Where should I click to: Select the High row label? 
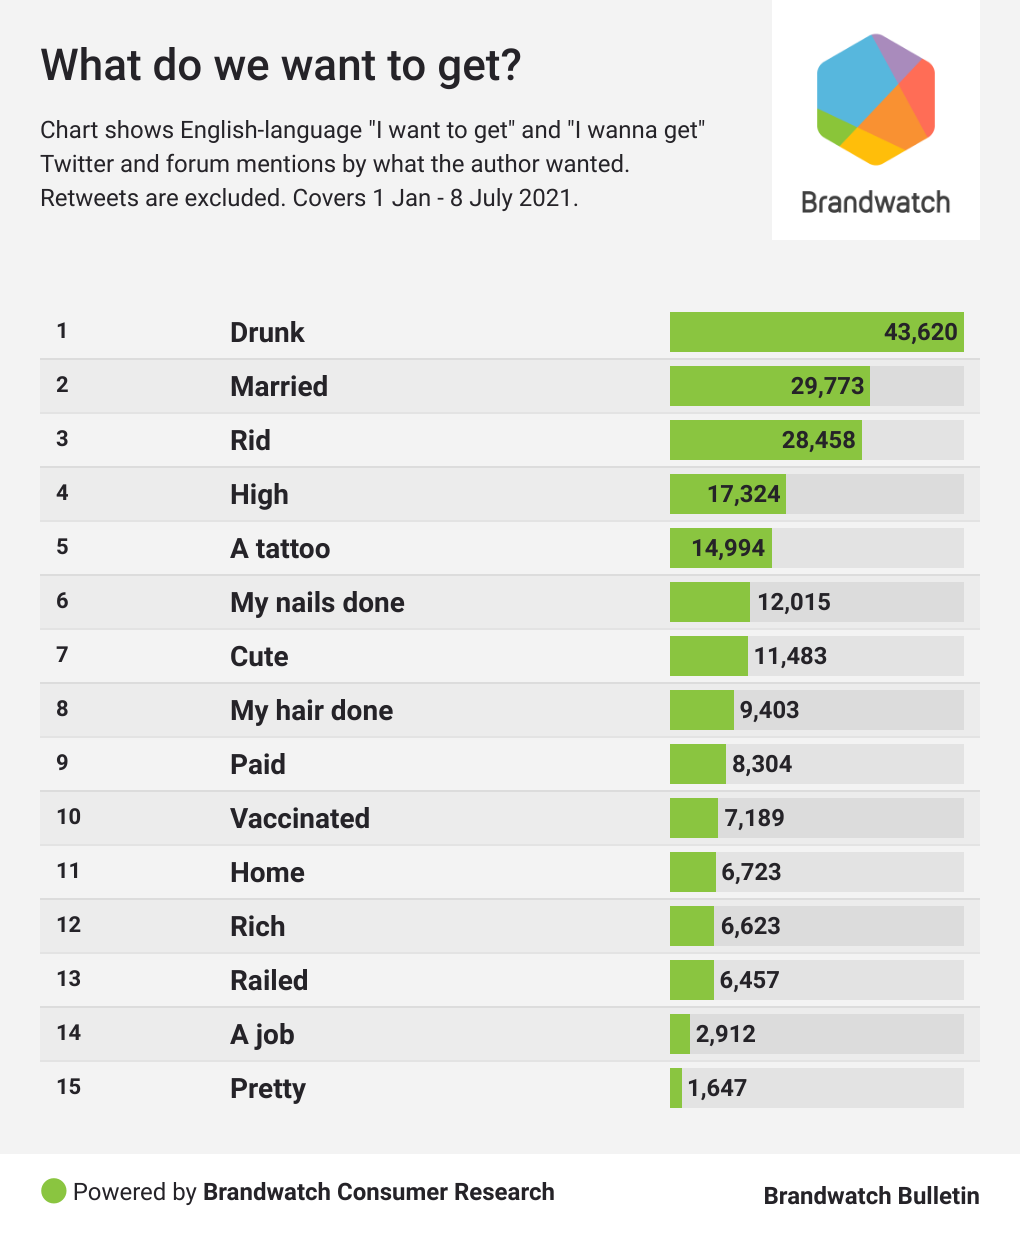tap(259, 494)
